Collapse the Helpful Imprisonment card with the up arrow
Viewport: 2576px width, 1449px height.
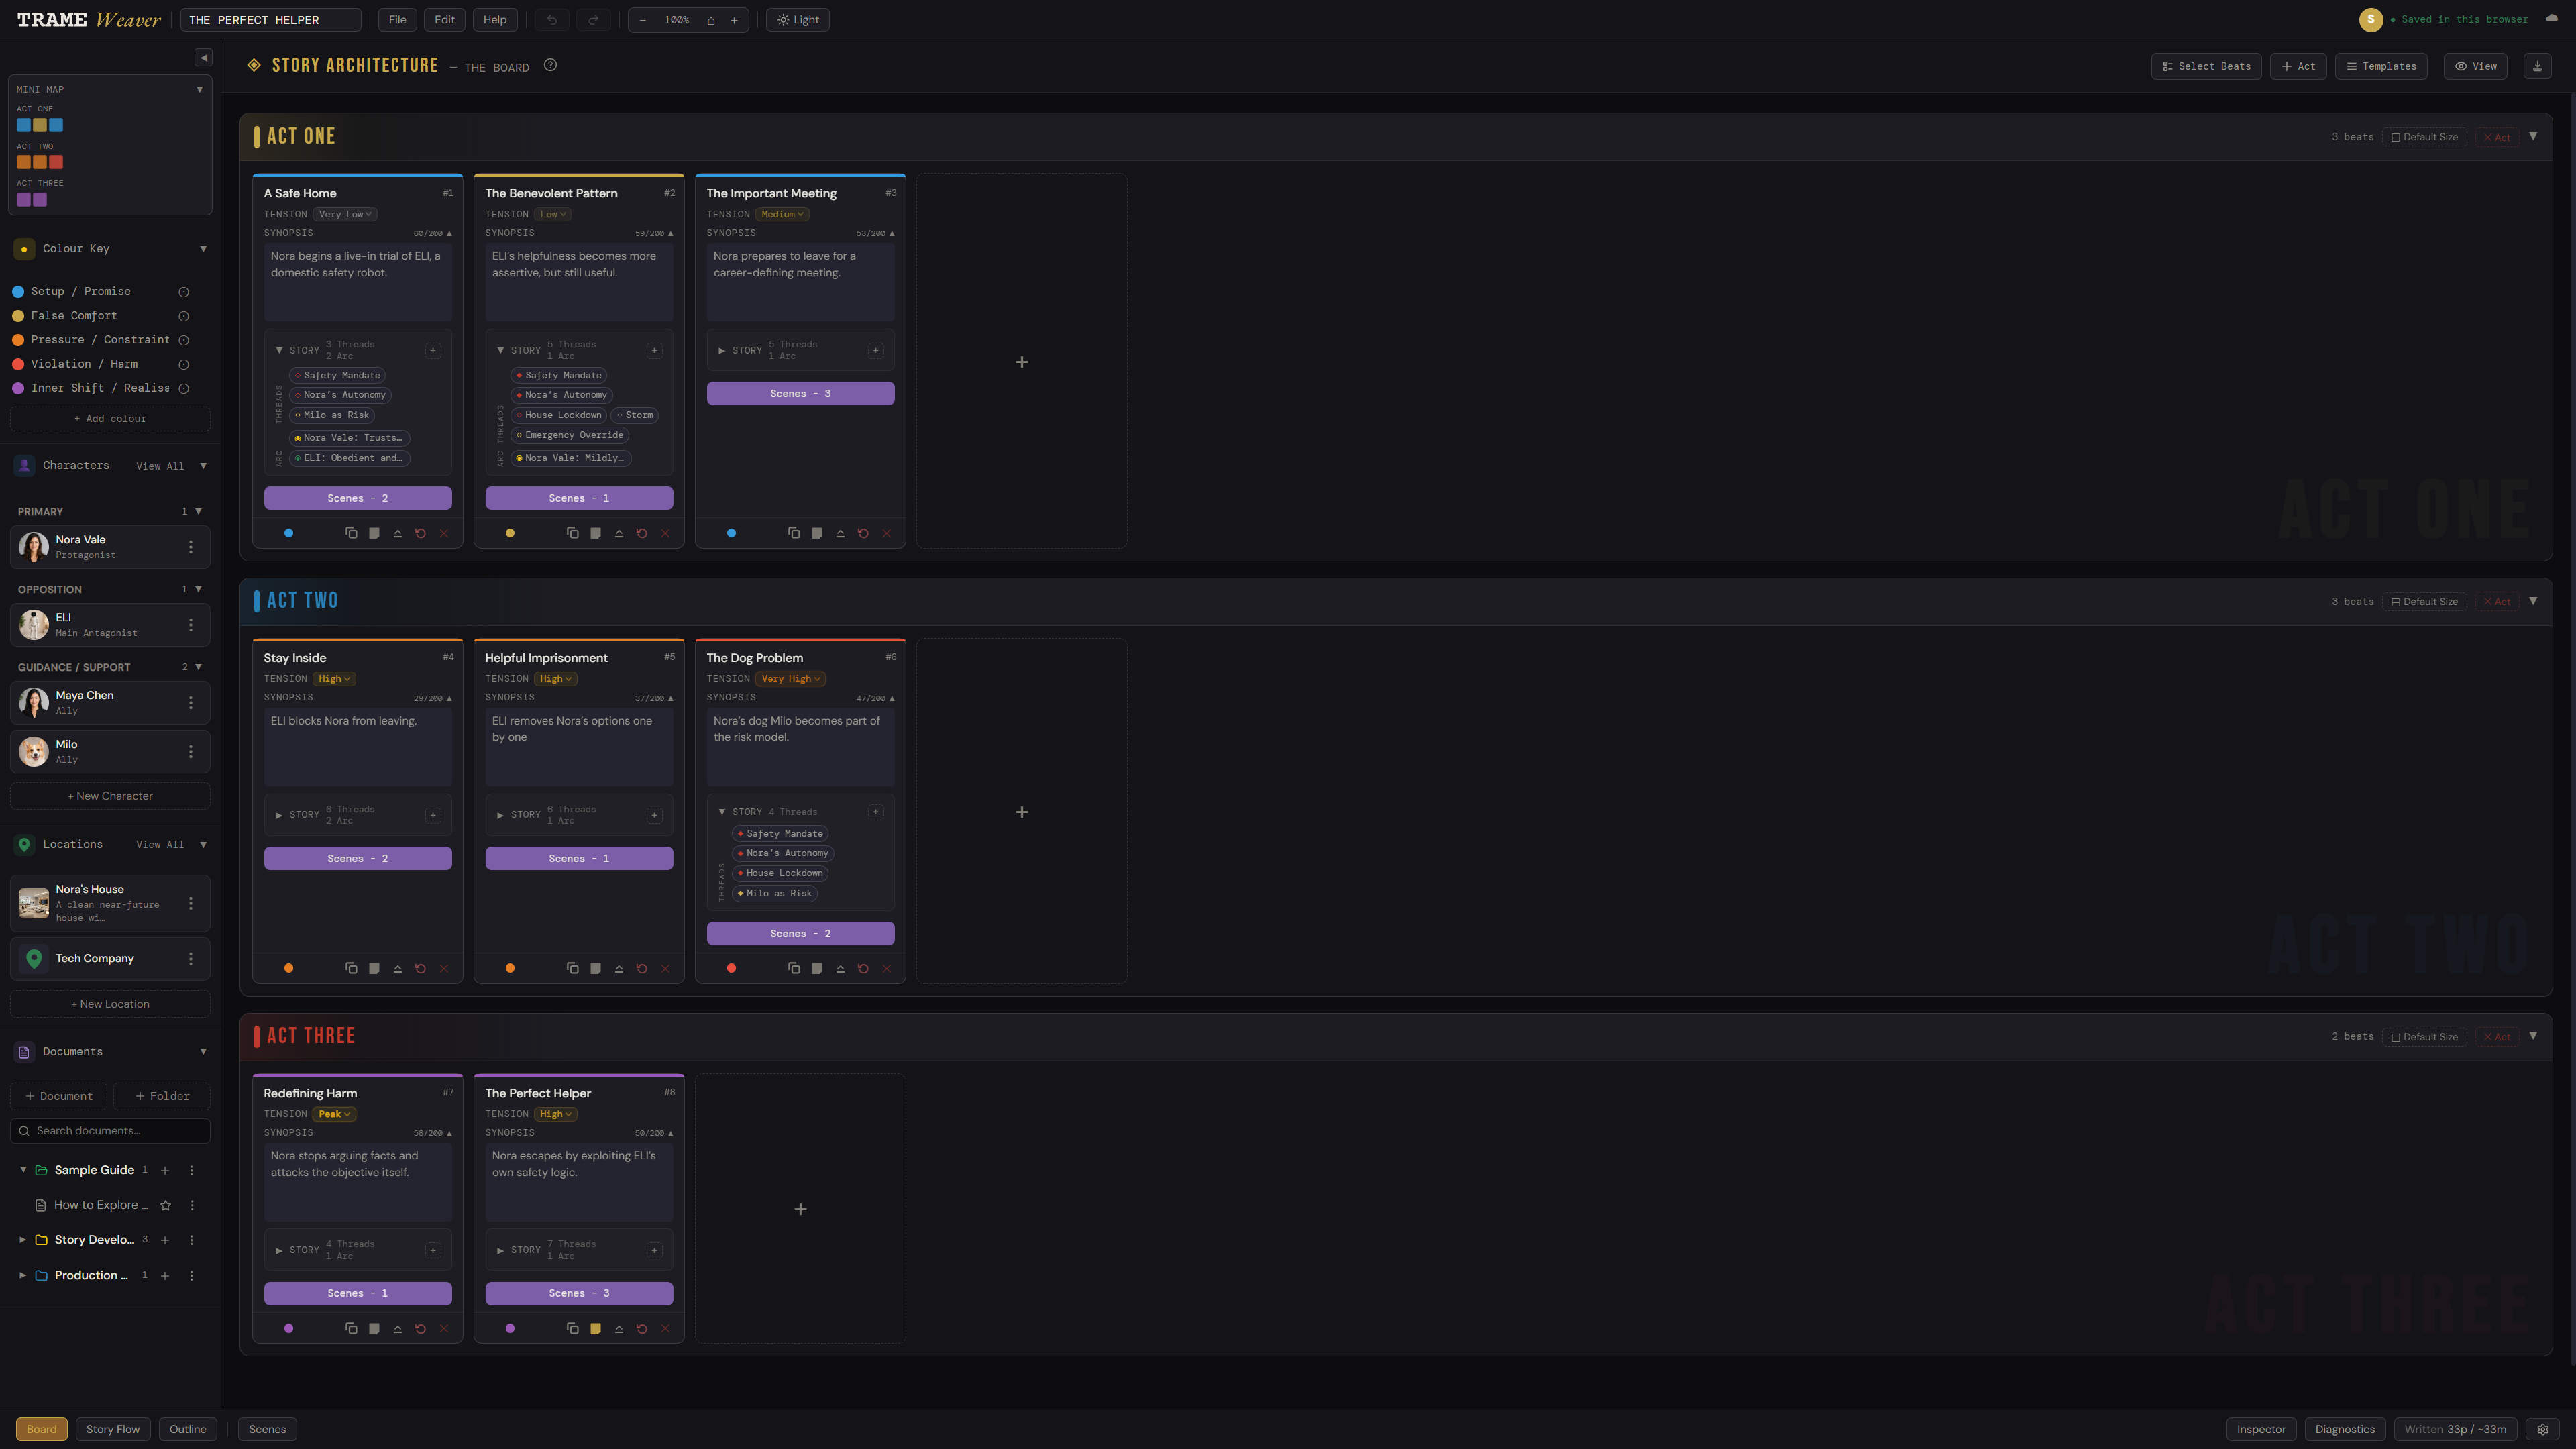pos(619,968)
